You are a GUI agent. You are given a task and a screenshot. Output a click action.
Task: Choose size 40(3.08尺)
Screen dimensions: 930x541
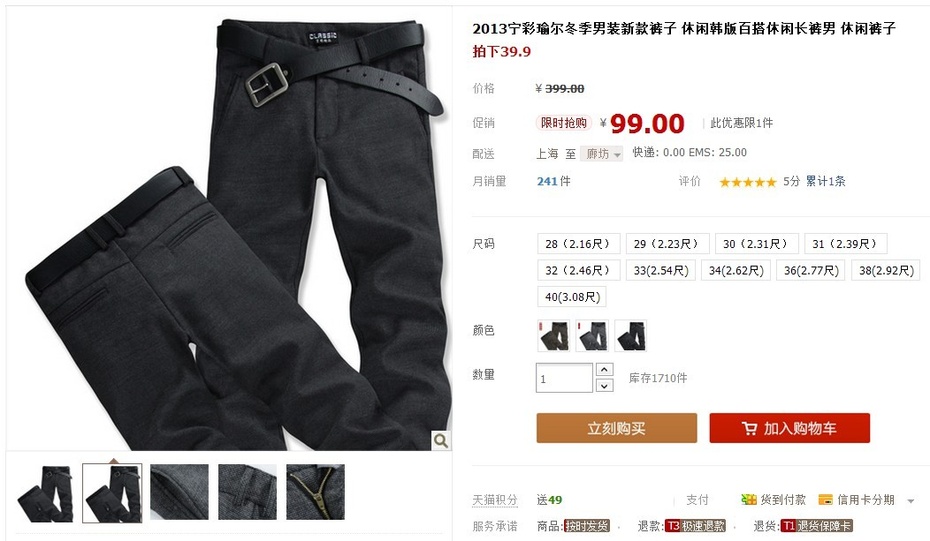572,297
